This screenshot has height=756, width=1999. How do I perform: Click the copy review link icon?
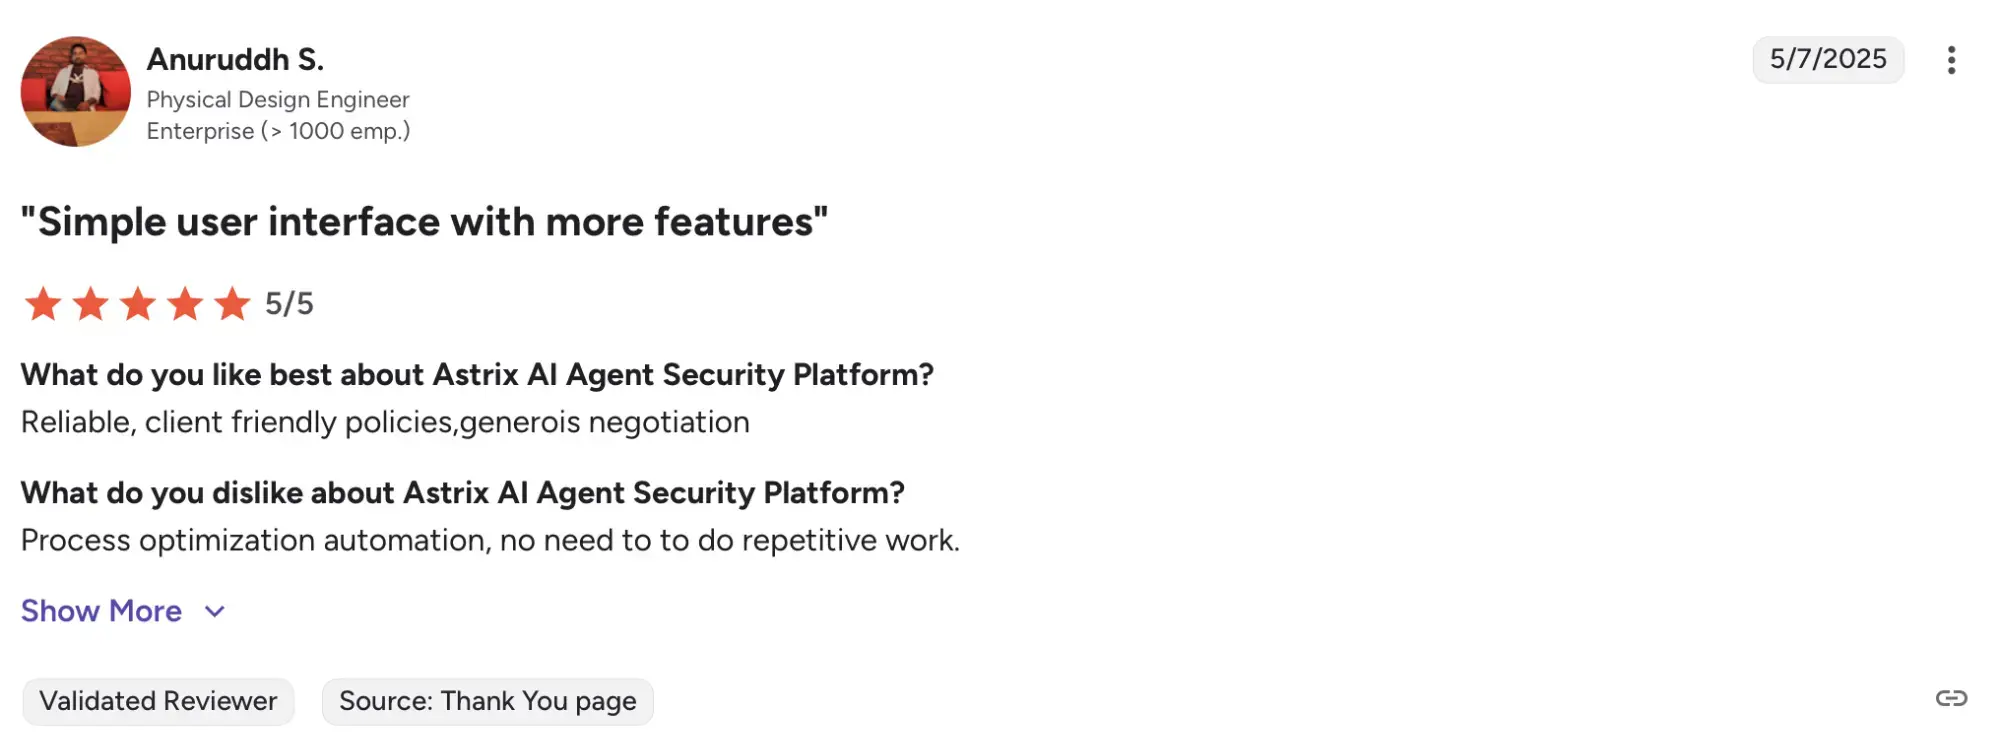click(1950, 698)
